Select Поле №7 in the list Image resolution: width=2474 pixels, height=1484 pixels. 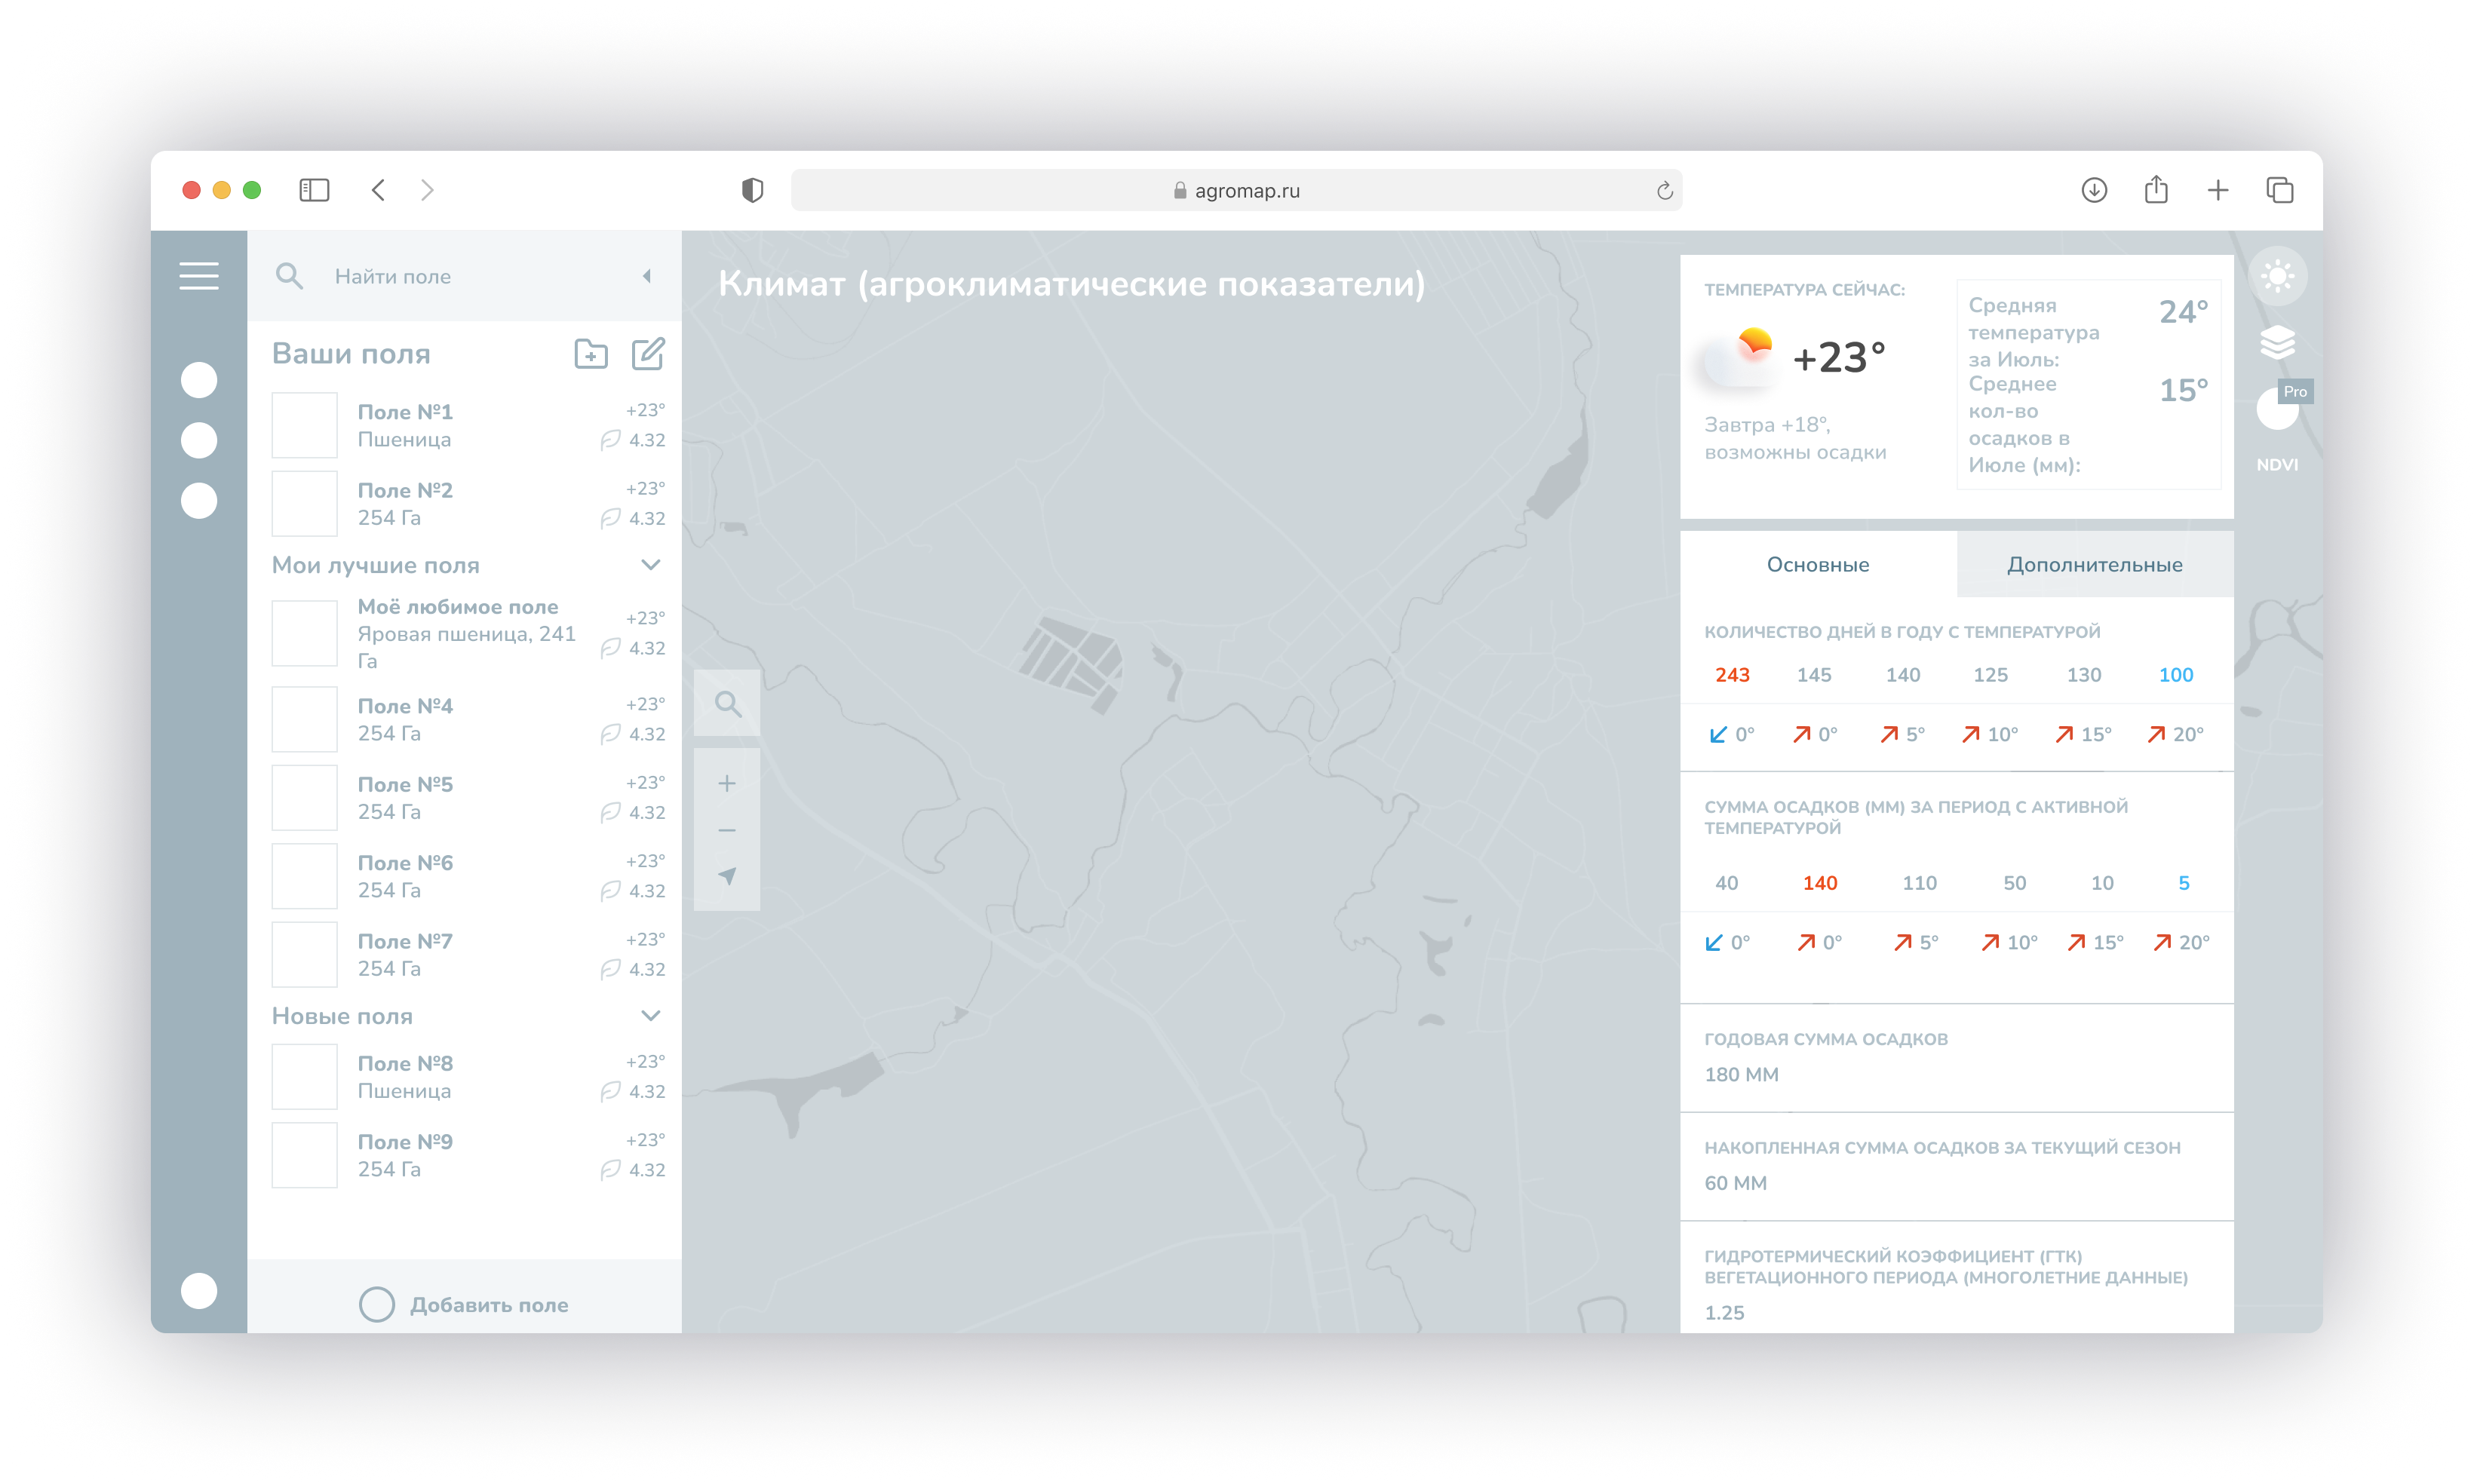point(469,955)
